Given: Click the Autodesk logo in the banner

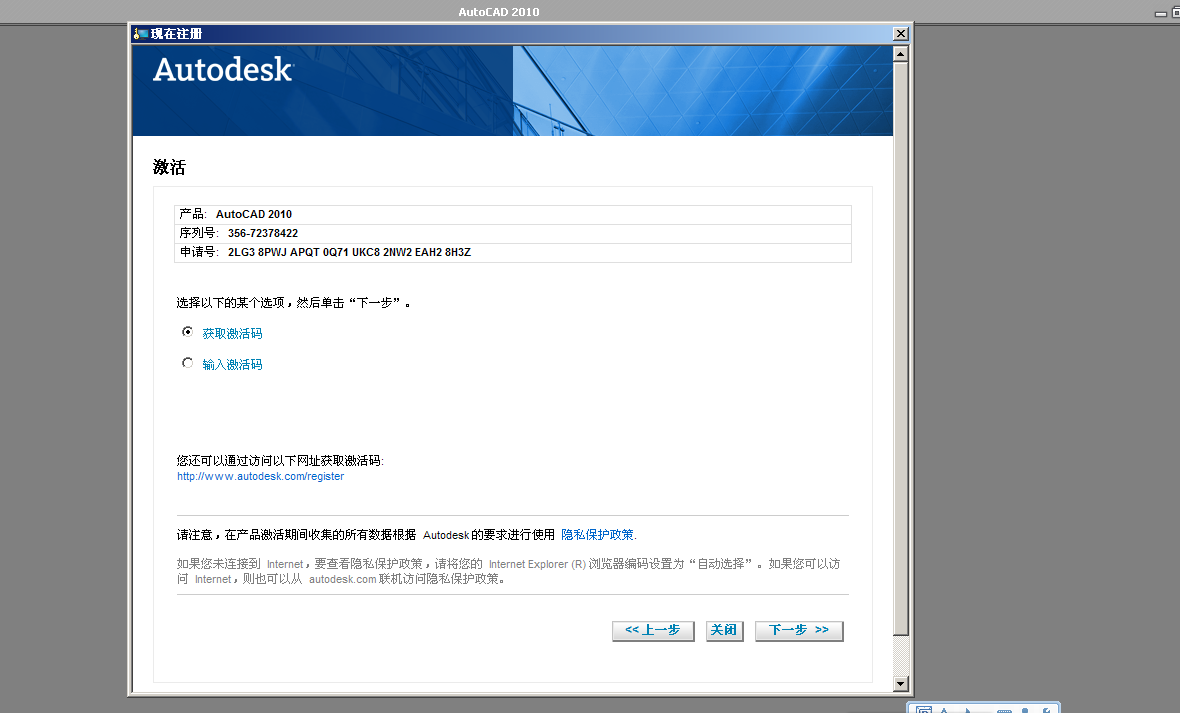Looking at the screenshot, I should click(x=223, y=70).
